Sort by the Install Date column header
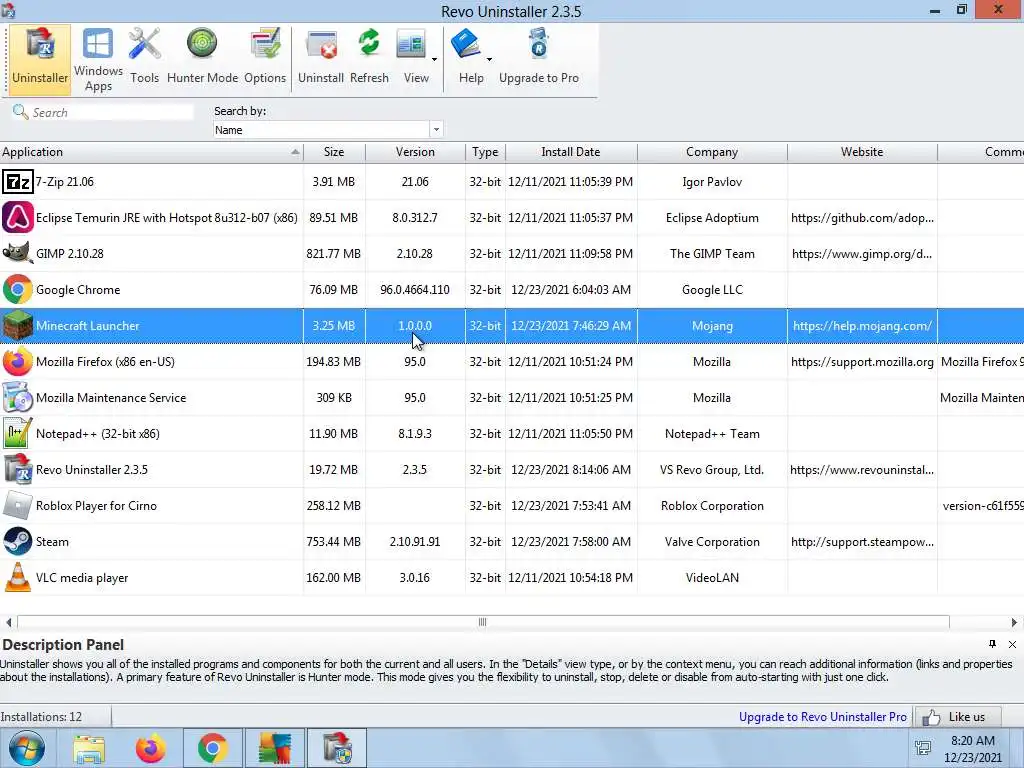Screen dimensions: 1024x768 point(571,152)
